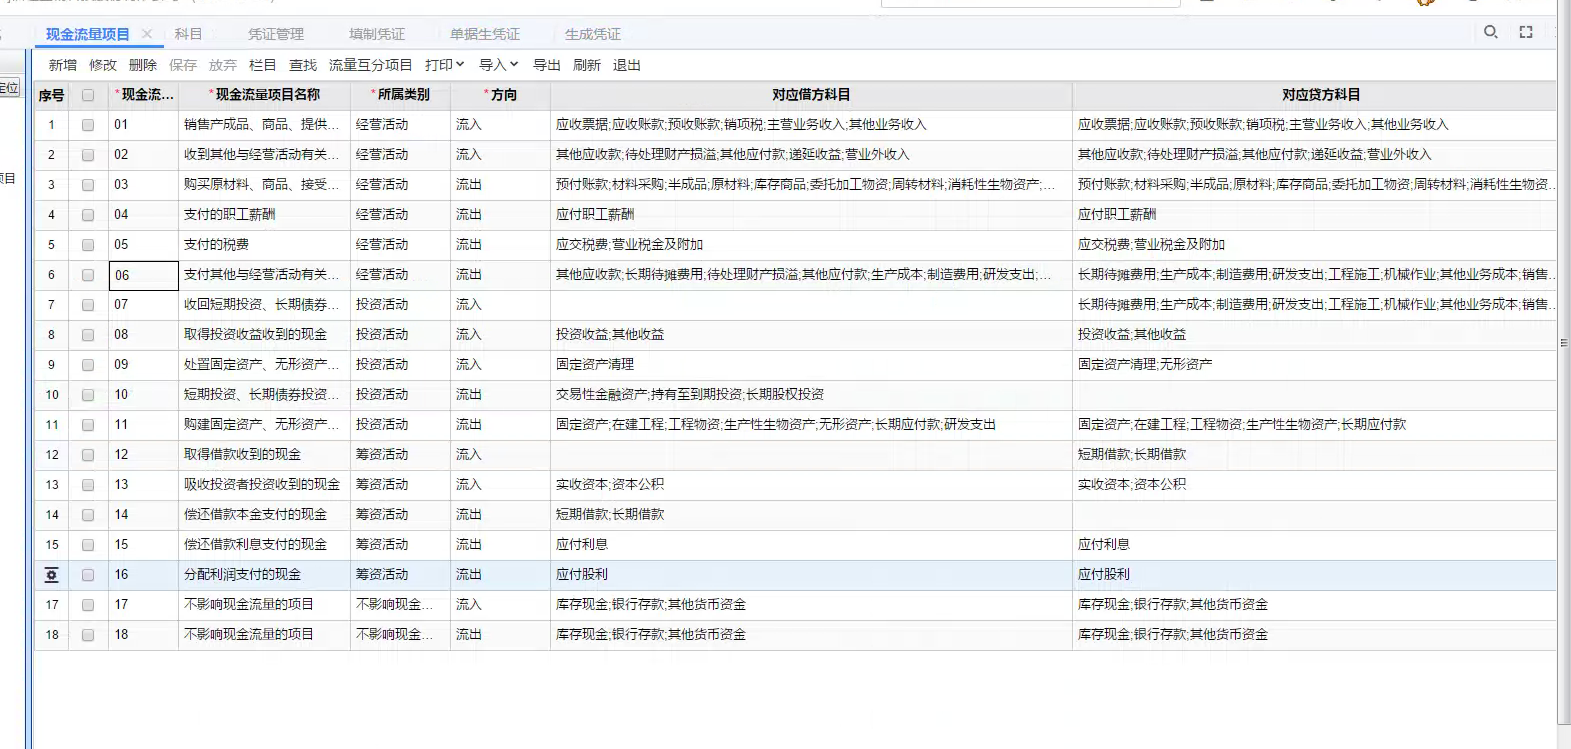Screen dimensions: 1571x749
Task: Check the checkbox for row 16
Action: (88, 576)
